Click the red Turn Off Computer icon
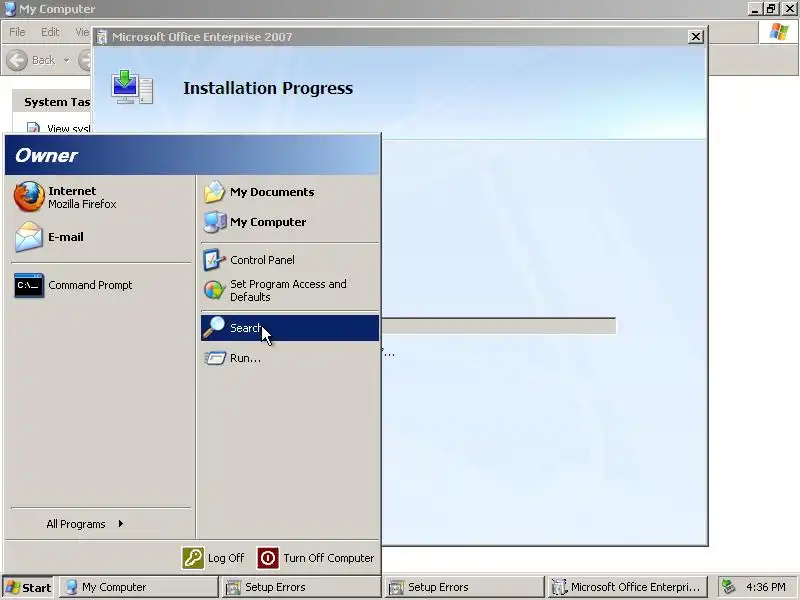800x600 pixels. tap(268, 558)
